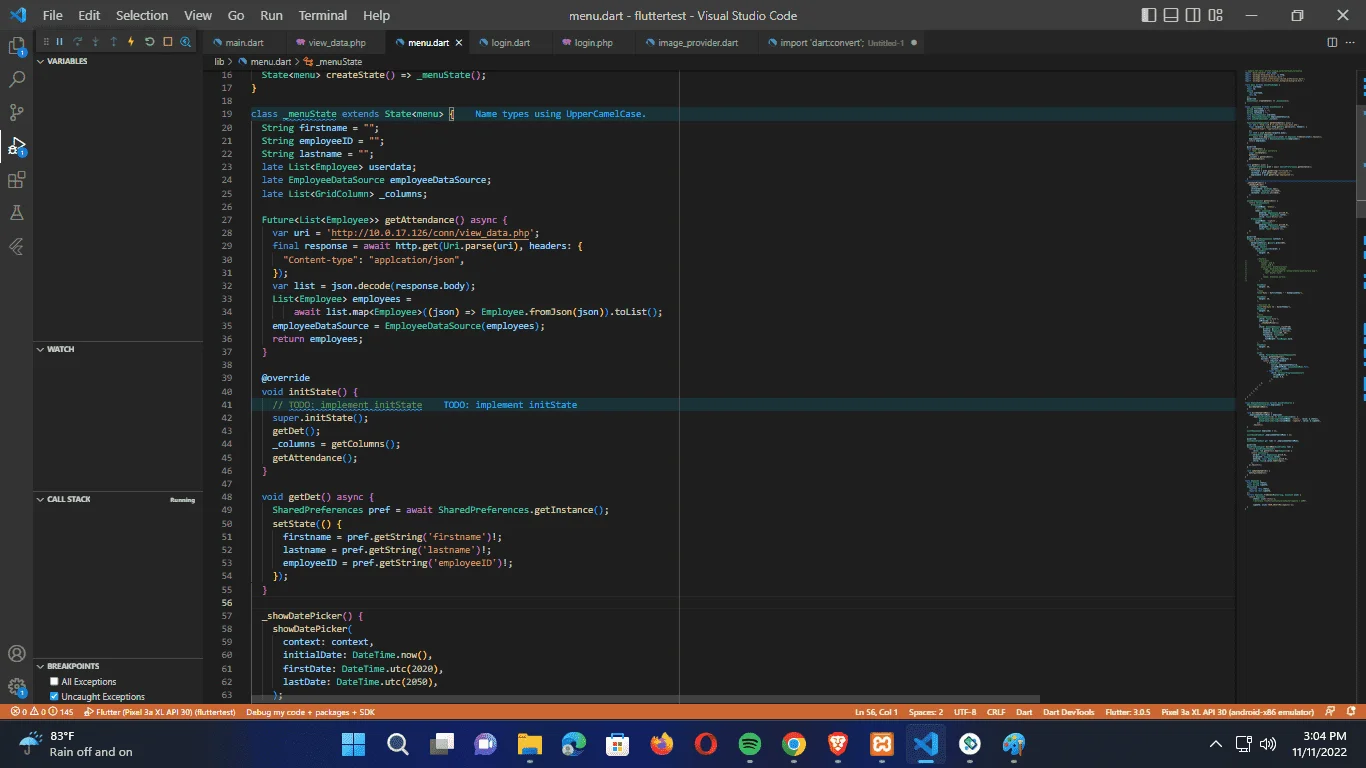Collapse the Call Stack section
Image resolution: width=1366 pixels, height=768 pixels.
(117, 499)
